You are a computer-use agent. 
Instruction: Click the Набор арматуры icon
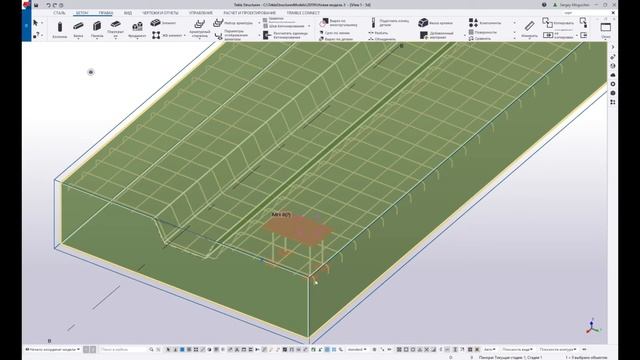[218, 23]
